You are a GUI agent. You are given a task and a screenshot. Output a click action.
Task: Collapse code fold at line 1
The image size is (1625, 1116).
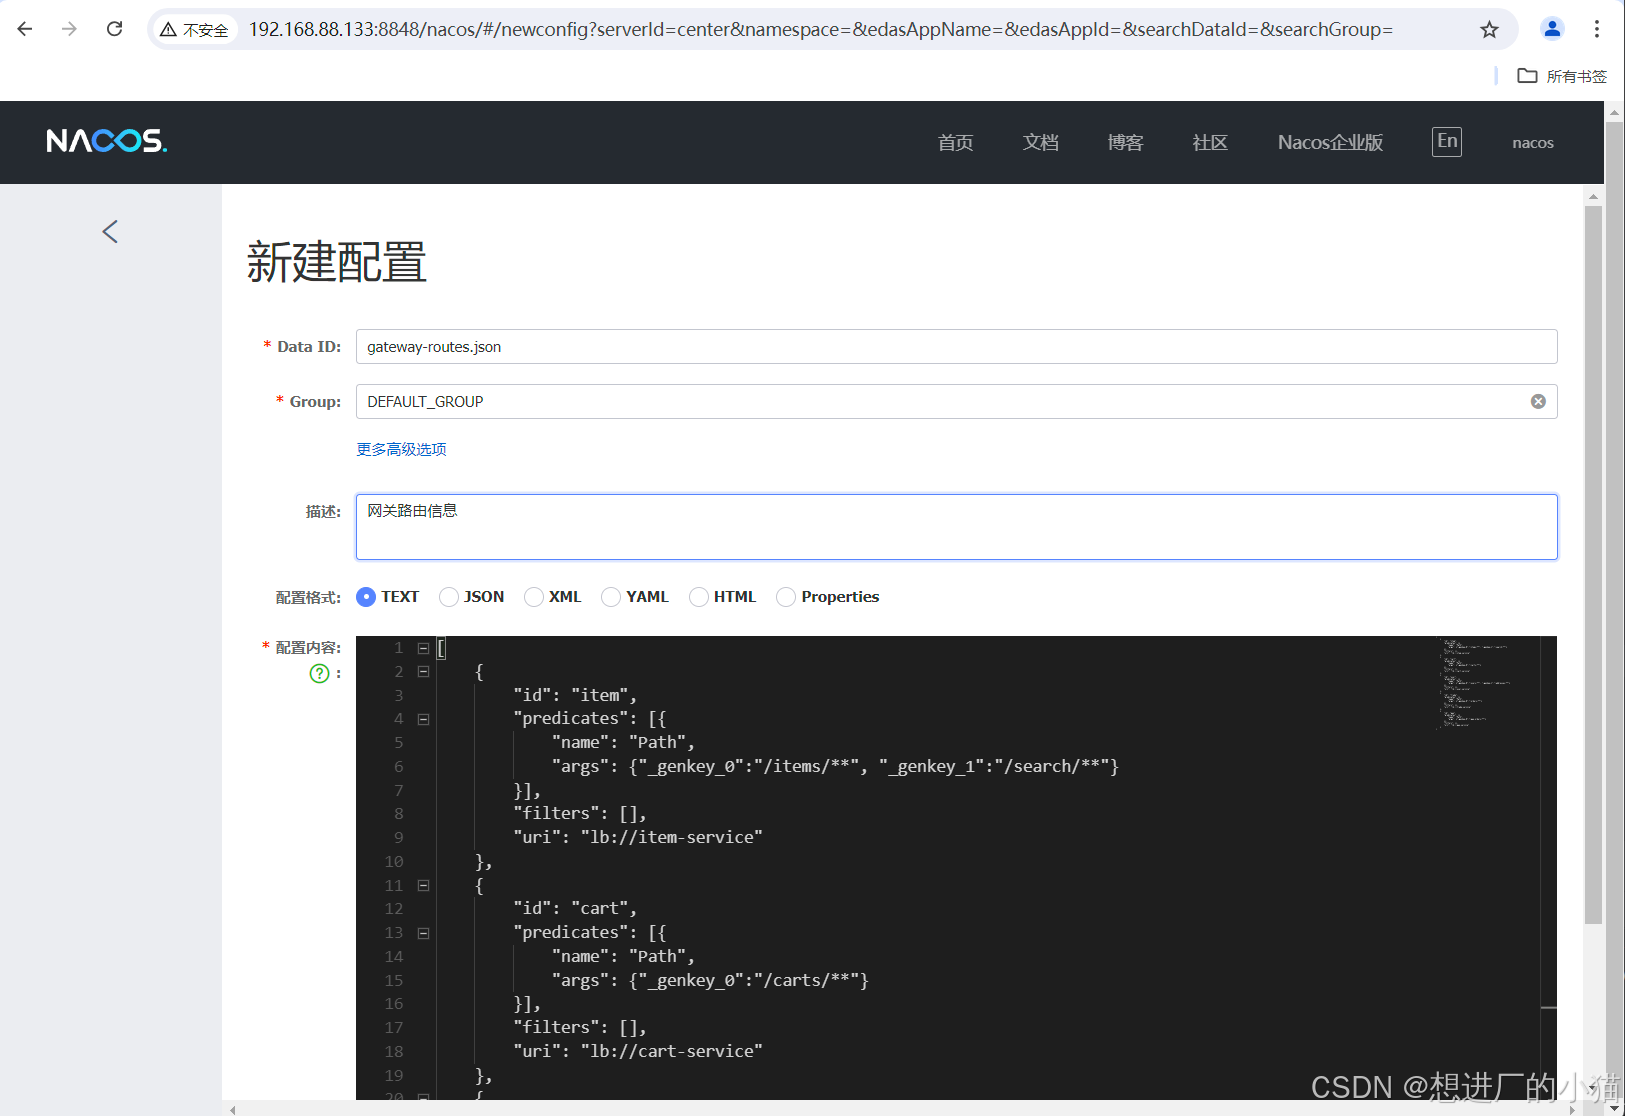423,648
